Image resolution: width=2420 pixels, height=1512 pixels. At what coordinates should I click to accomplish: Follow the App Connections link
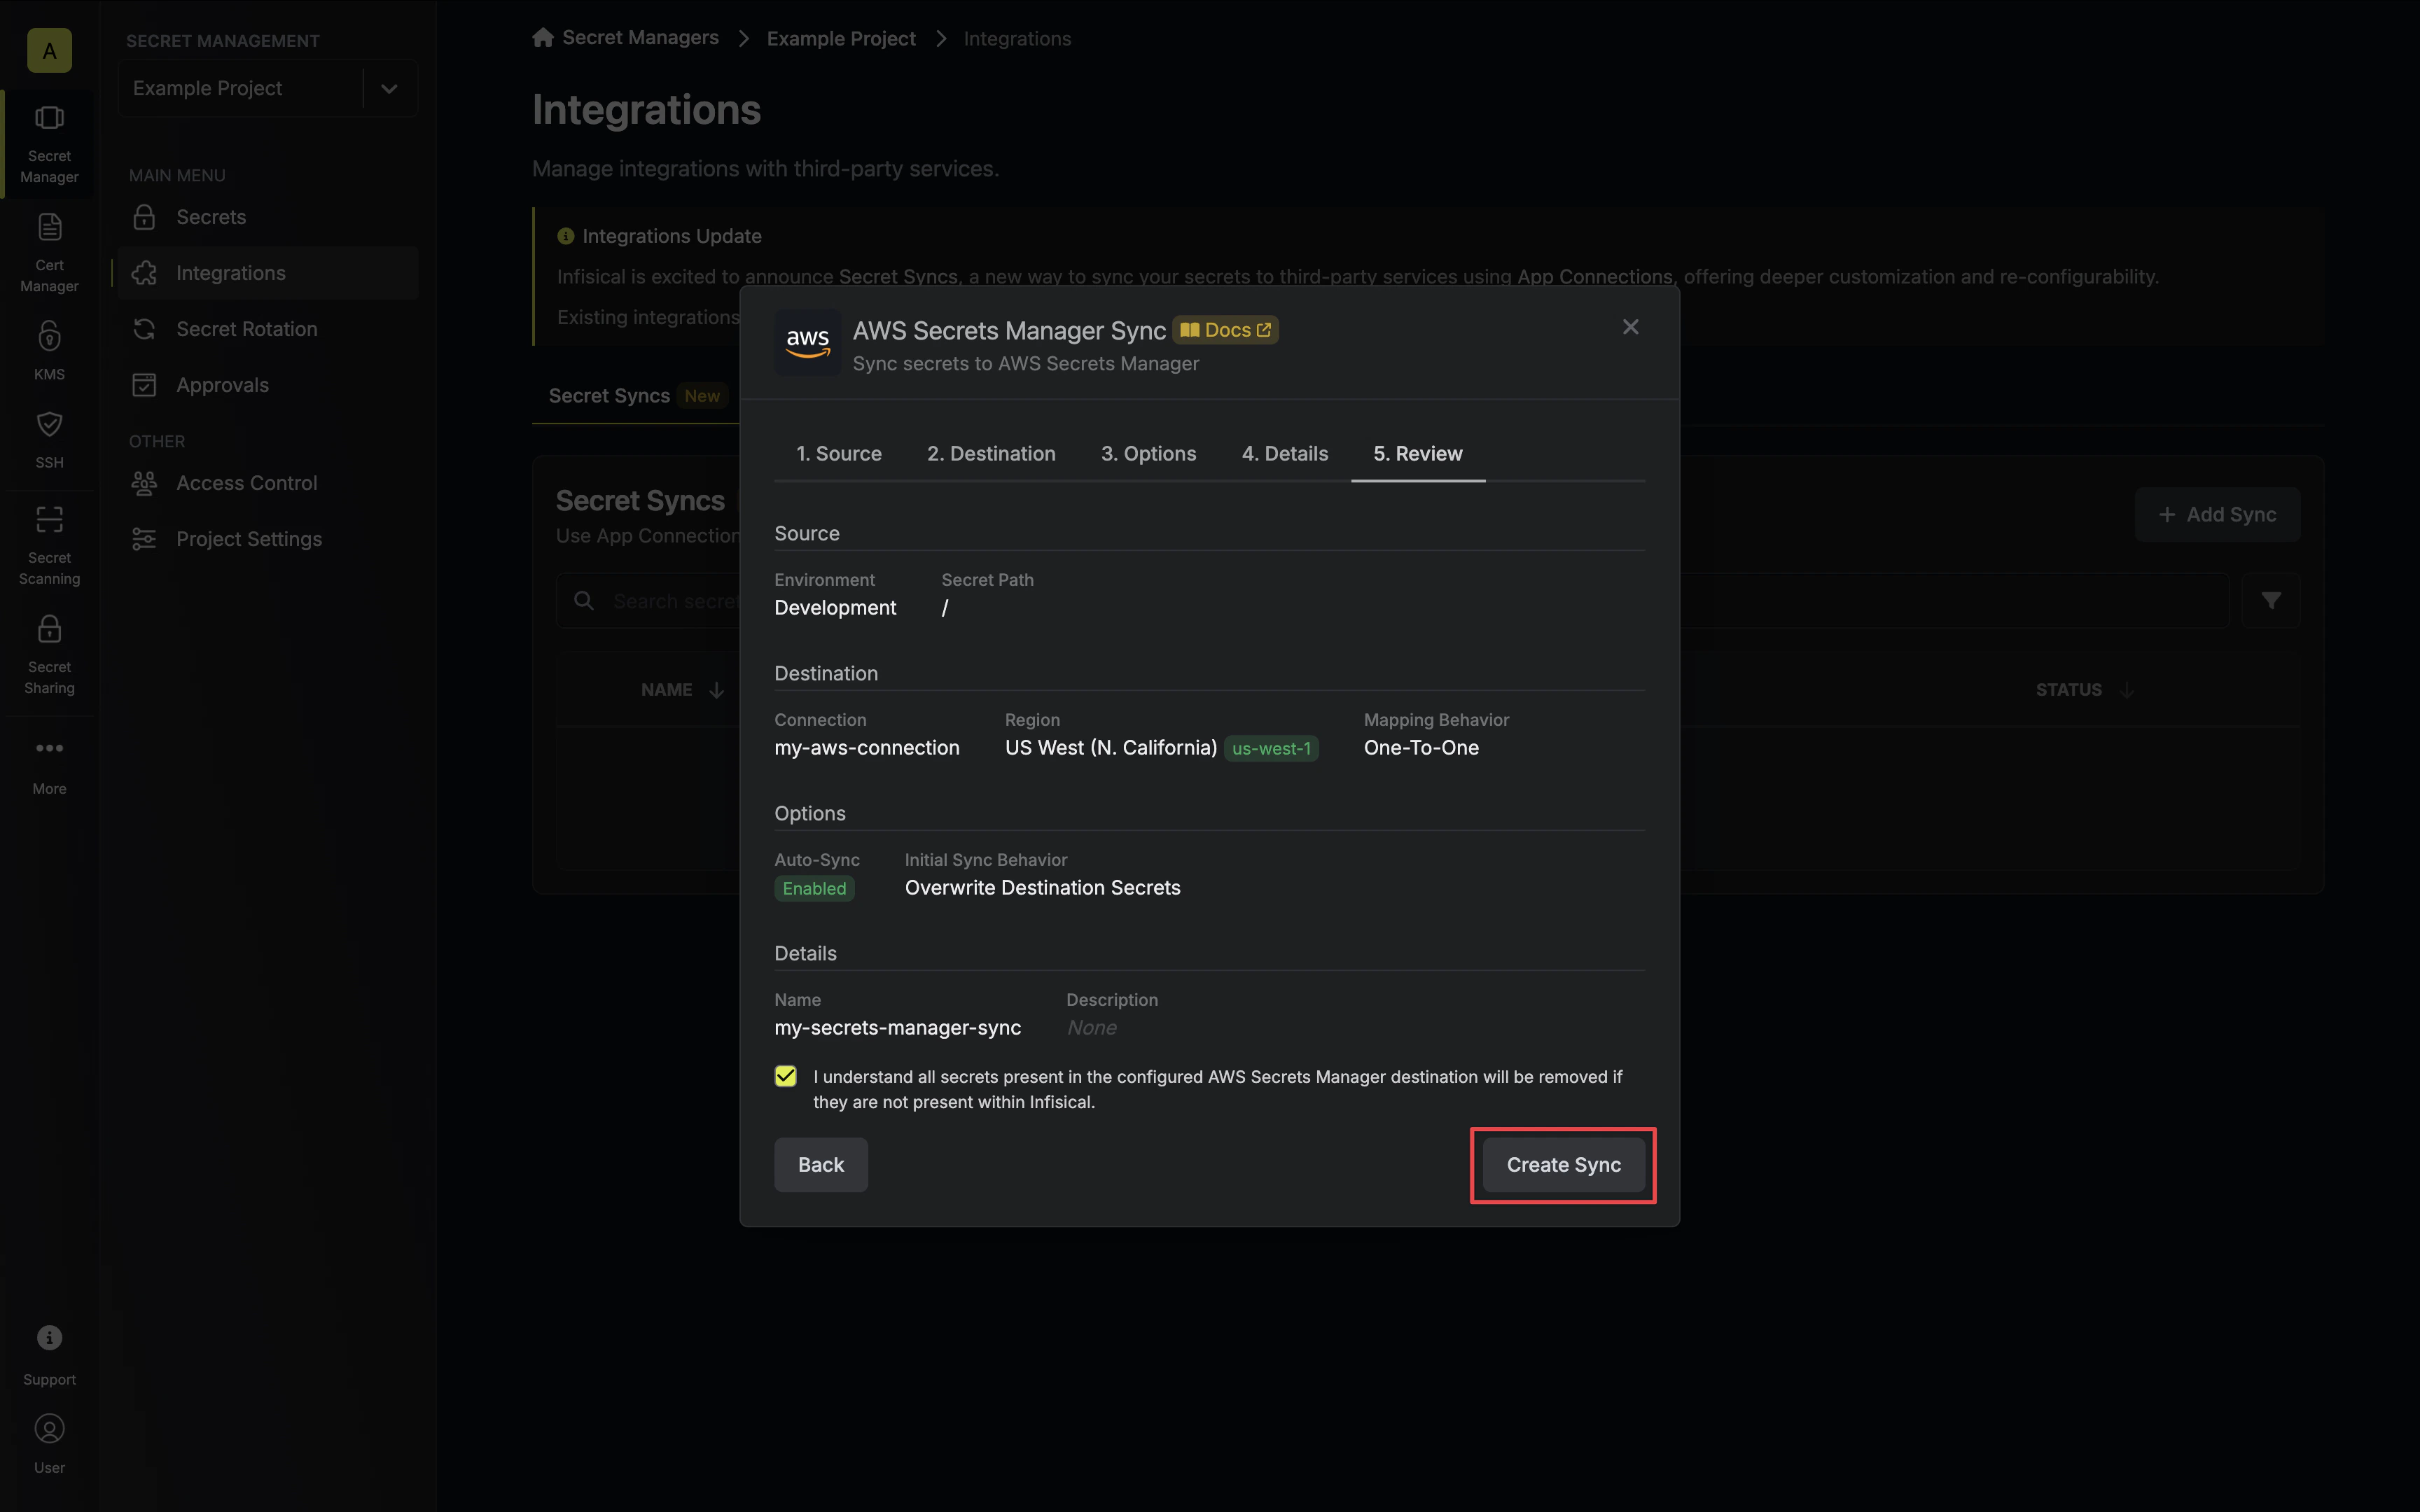[1594, 277]
